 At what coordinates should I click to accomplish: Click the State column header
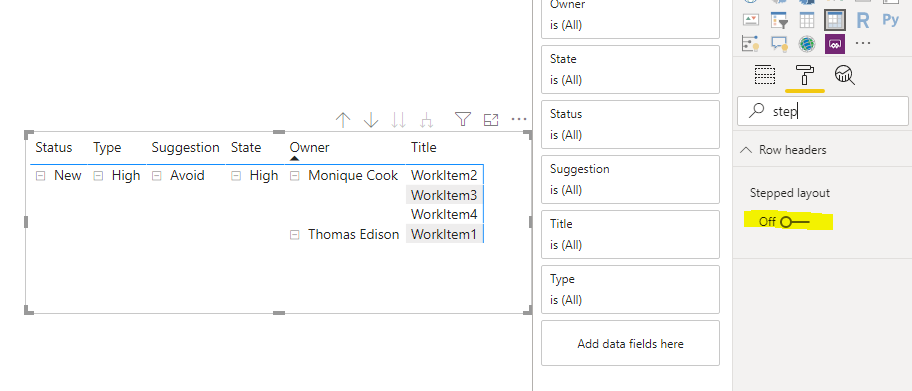click(x=246, y=147)
